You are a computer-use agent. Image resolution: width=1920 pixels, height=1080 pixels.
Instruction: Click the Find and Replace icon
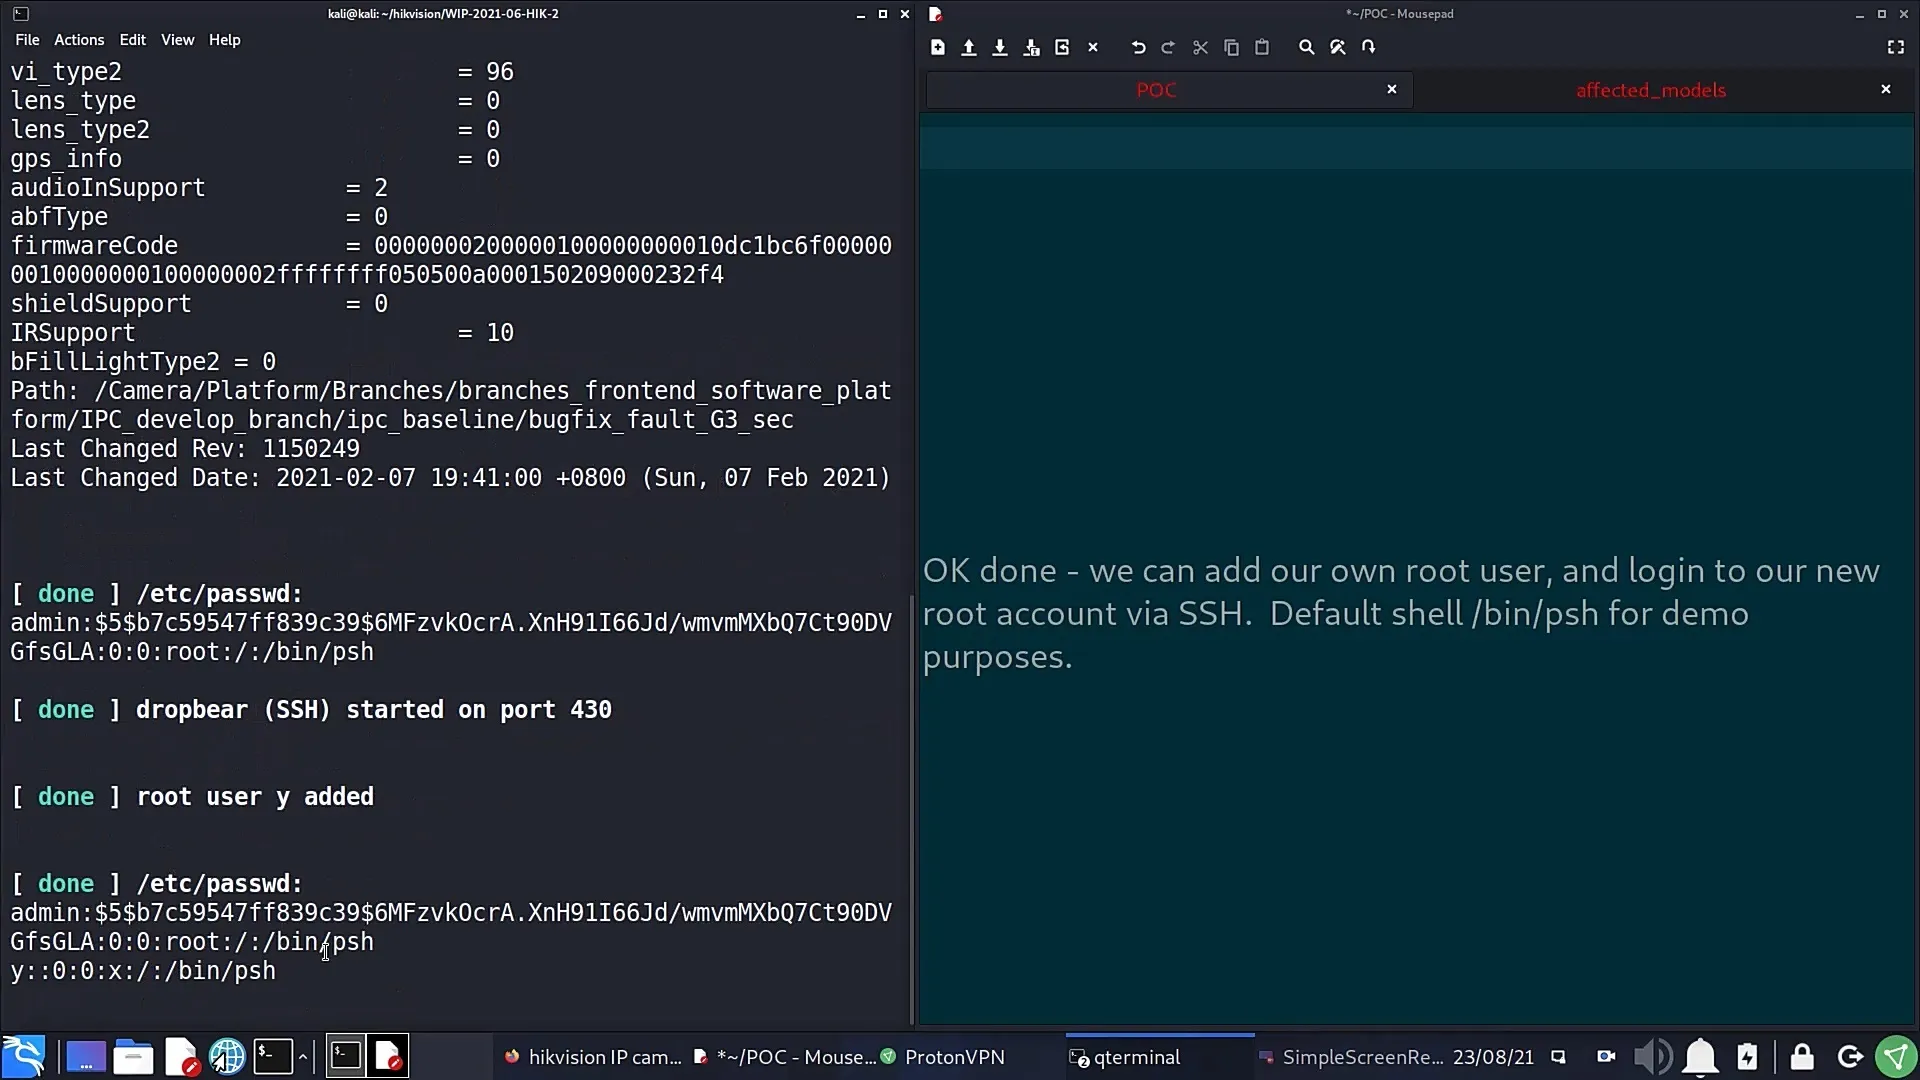[x=1337, y=47]
